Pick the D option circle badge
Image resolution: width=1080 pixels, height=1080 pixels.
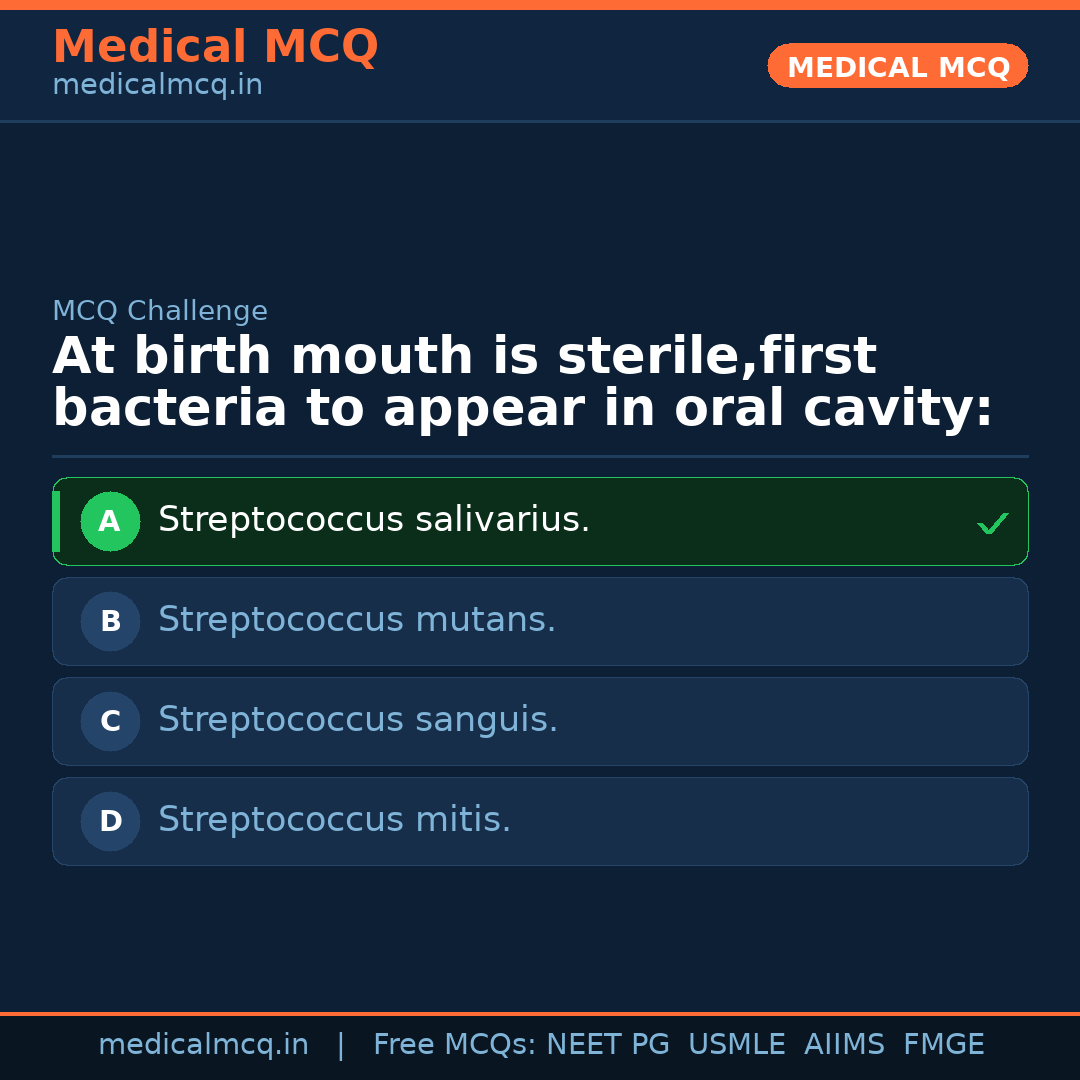110,821
